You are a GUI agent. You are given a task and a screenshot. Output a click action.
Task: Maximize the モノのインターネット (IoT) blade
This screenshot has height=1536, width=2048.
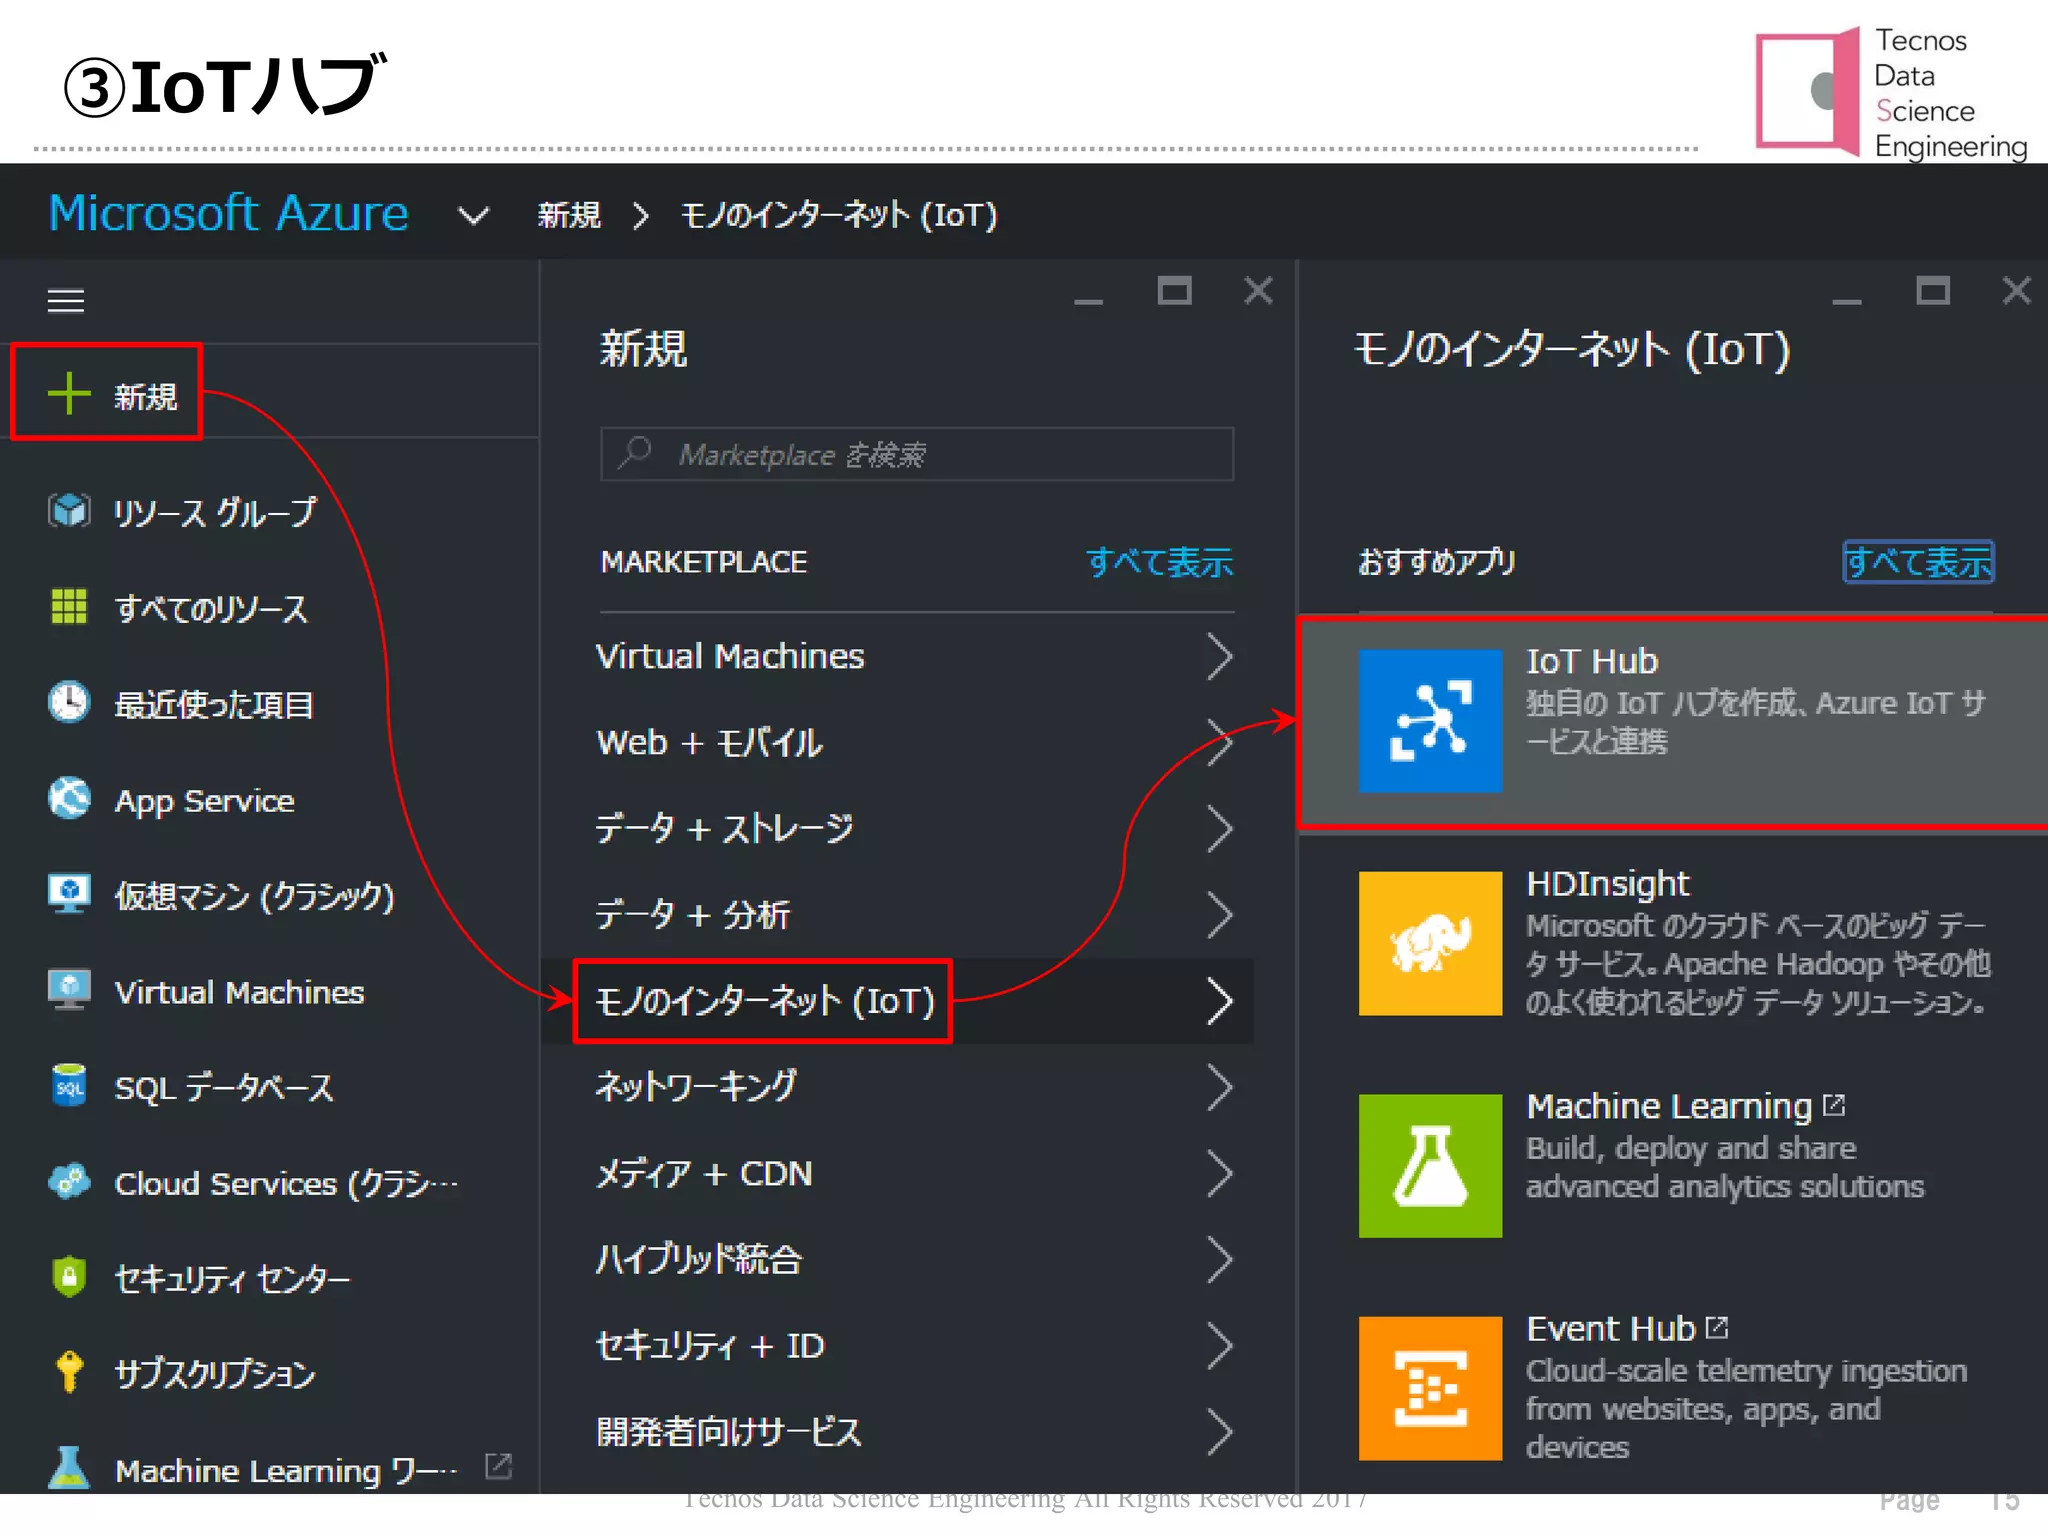point(1932,291)
